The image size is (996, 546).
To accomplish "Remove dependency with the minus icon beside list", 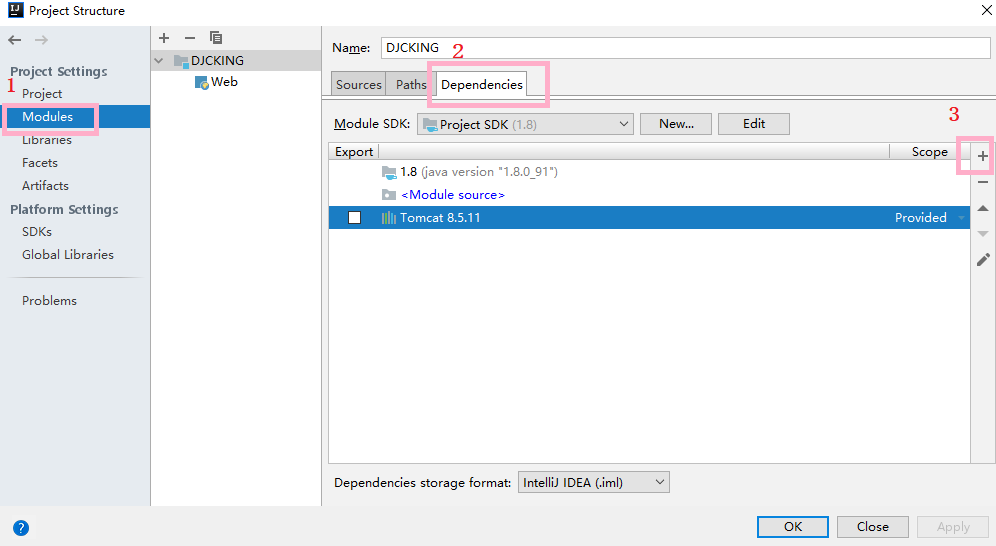I will pyautogui.click(x=983, y=182).
